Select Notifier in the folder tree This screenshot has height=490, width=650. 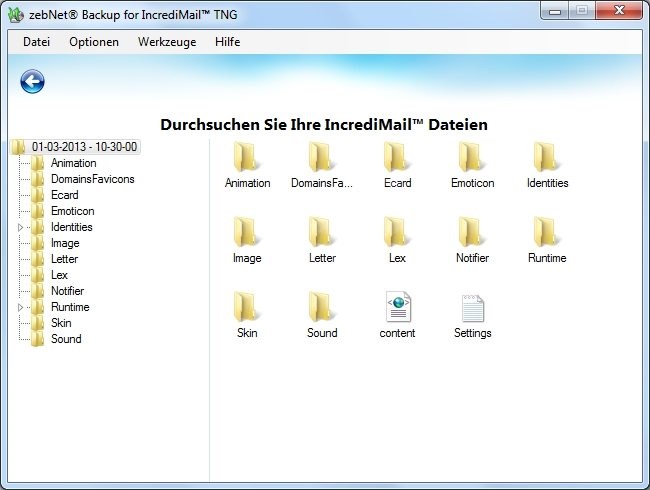68,291
